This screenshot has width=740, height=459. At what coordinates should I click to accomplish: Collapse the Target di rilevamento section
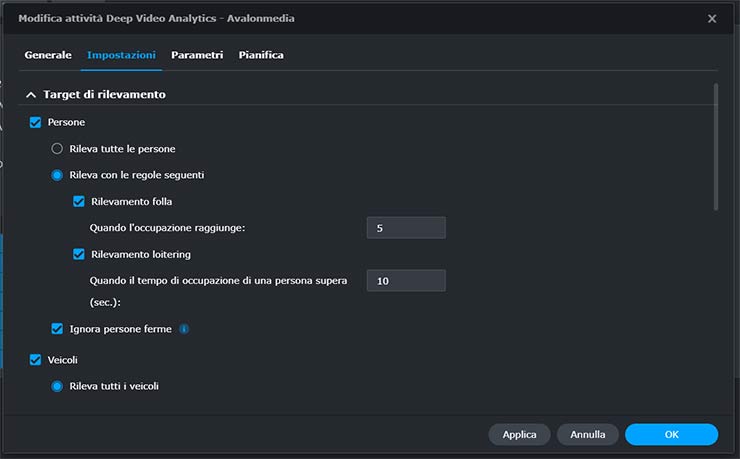(31, 95)
